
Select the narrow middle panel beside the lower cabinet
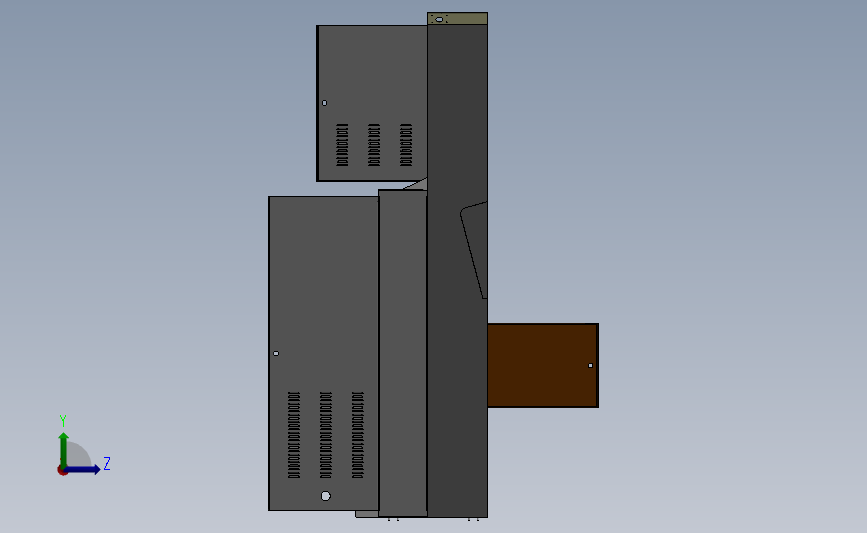tap(403, 353)
